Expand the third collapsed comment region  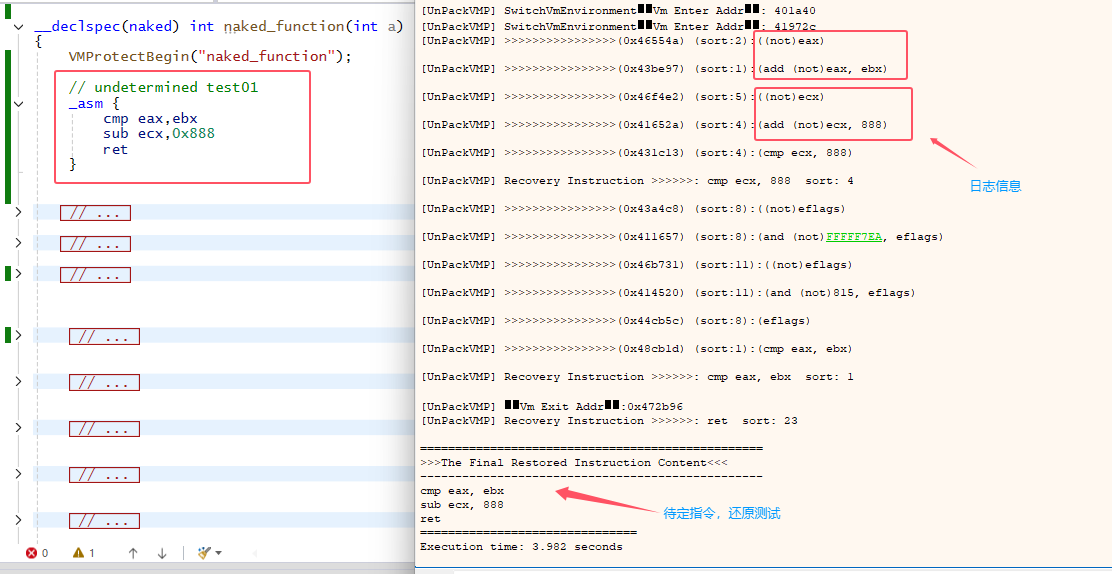tap(19, 274)
